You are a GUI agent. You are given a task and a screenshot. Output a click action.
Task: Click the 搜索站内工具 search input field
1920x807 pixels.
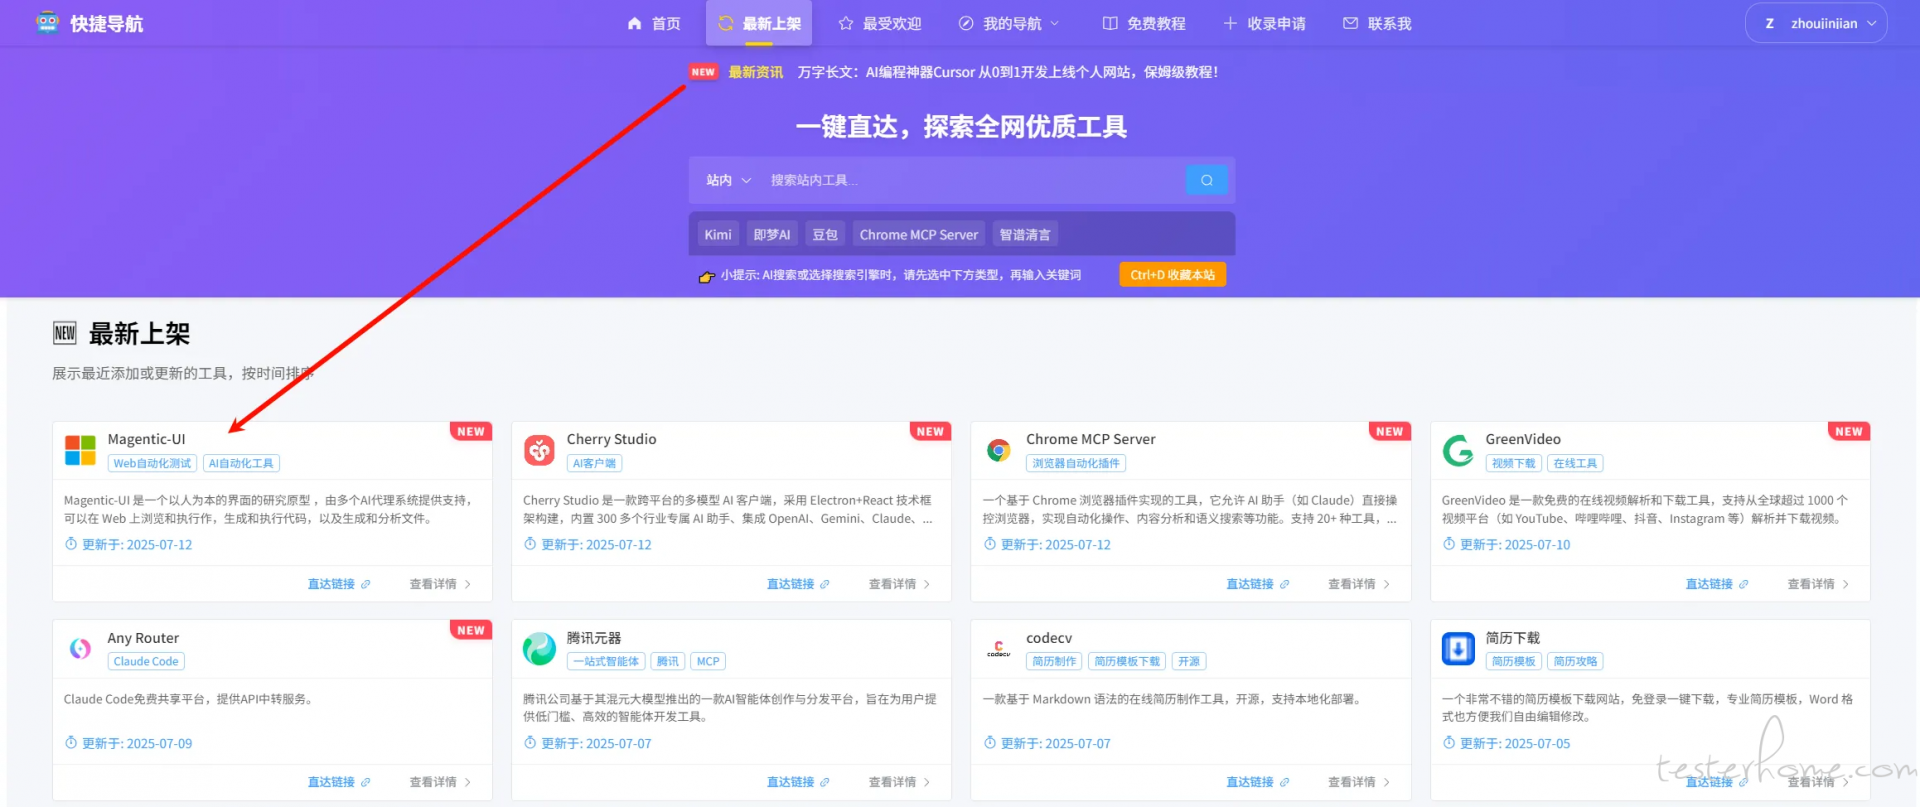970,180
